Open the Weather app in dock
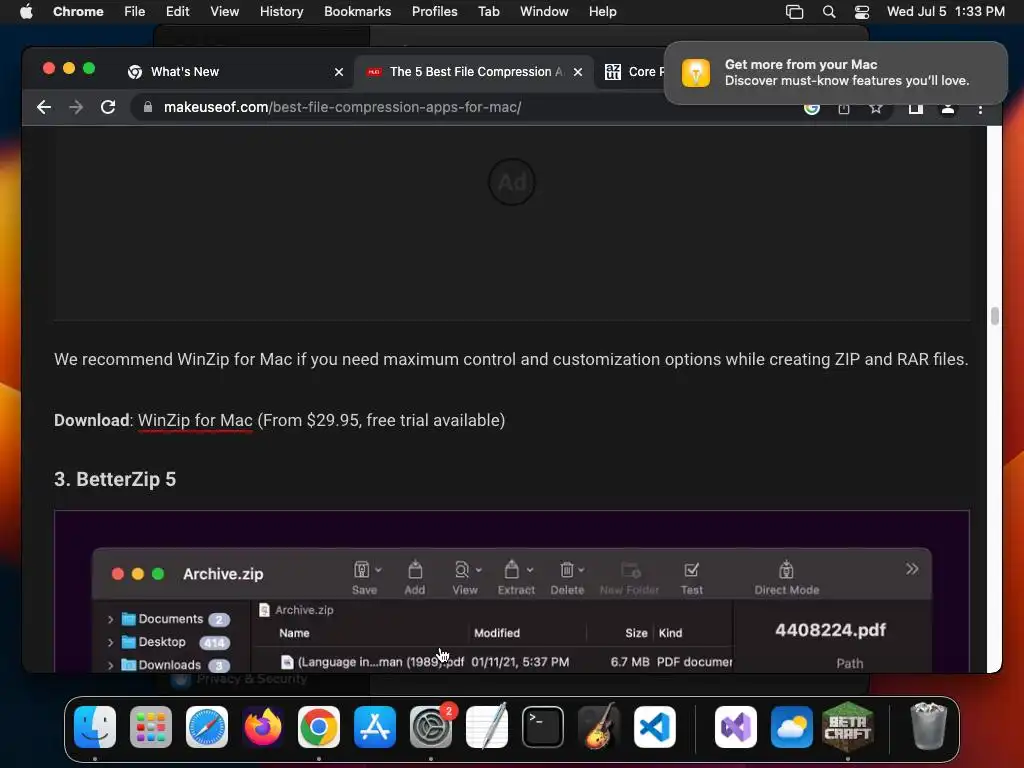 792,727
